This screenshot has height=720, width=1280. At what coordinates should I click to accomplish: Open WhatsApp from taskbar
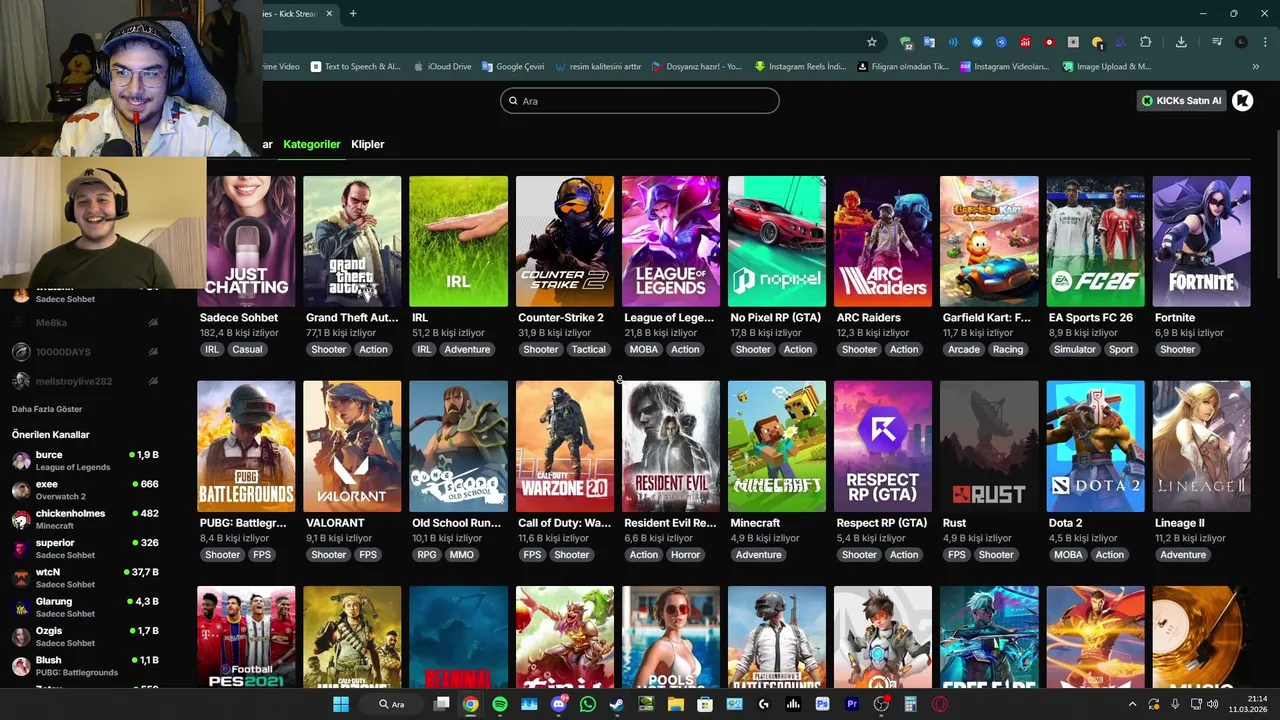click(588, 704)
